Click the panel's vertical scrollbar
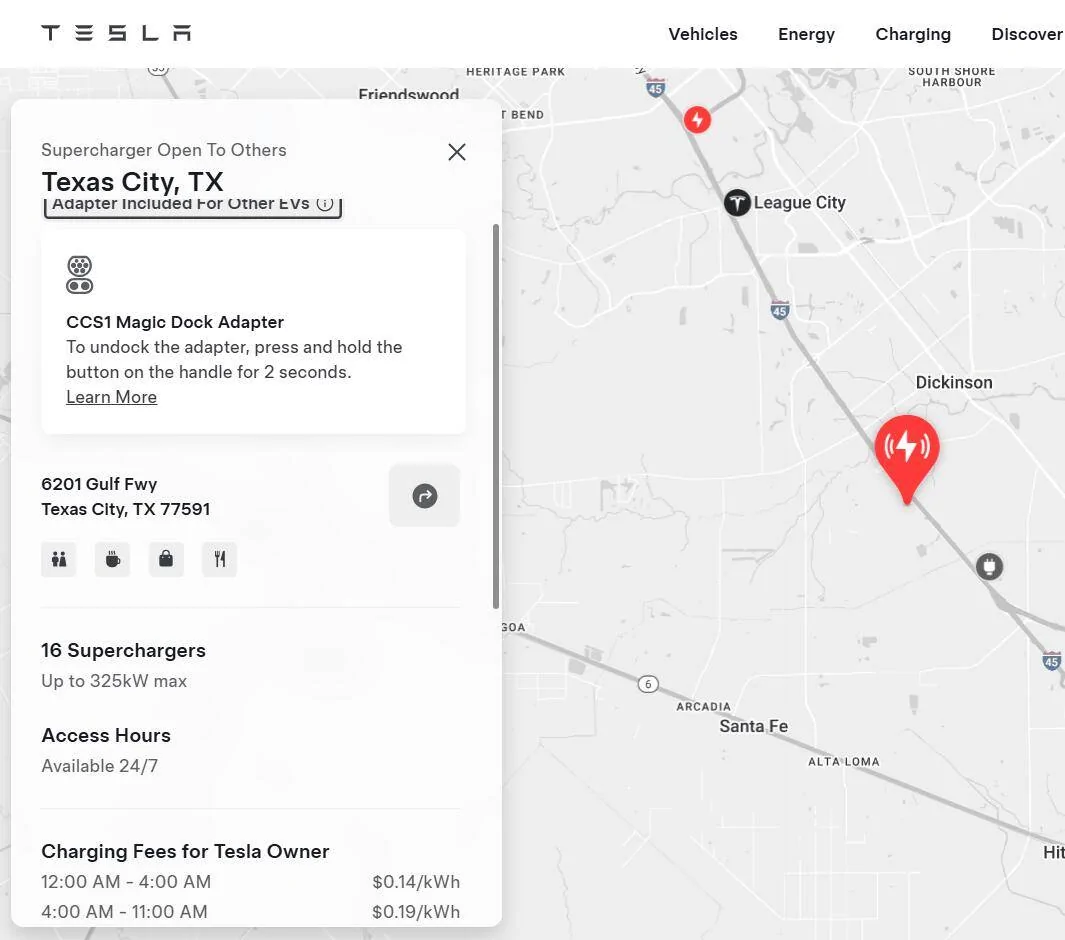This screenshot has height=940, width=1065. point(496,416)
